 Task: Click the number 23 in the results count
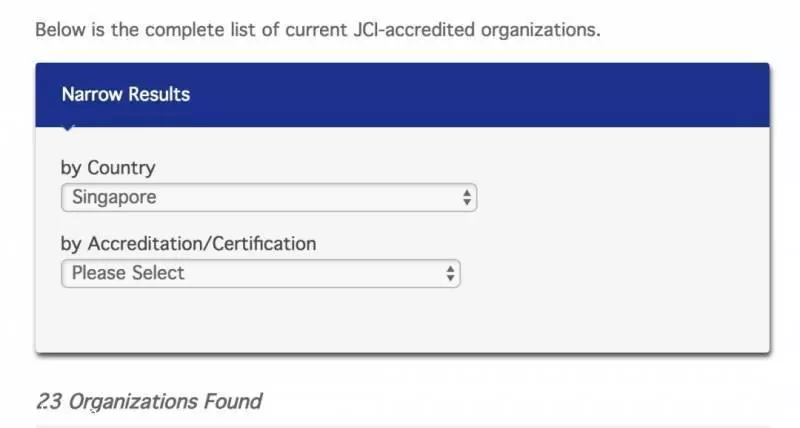click(49, 401)
